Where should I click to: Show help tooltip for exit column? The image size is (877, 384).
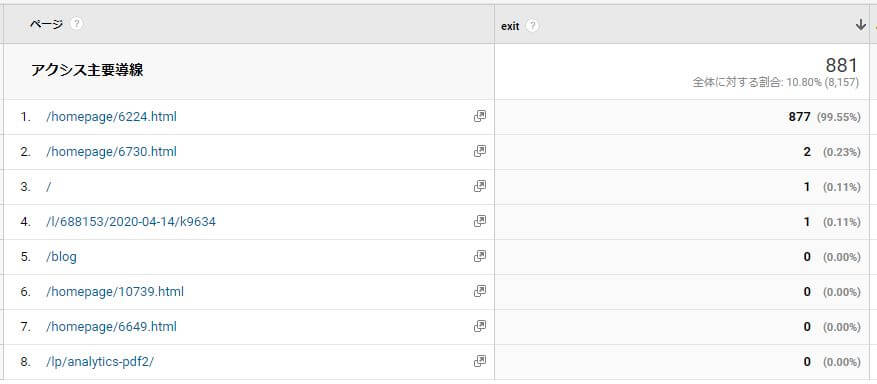[532, 26]
